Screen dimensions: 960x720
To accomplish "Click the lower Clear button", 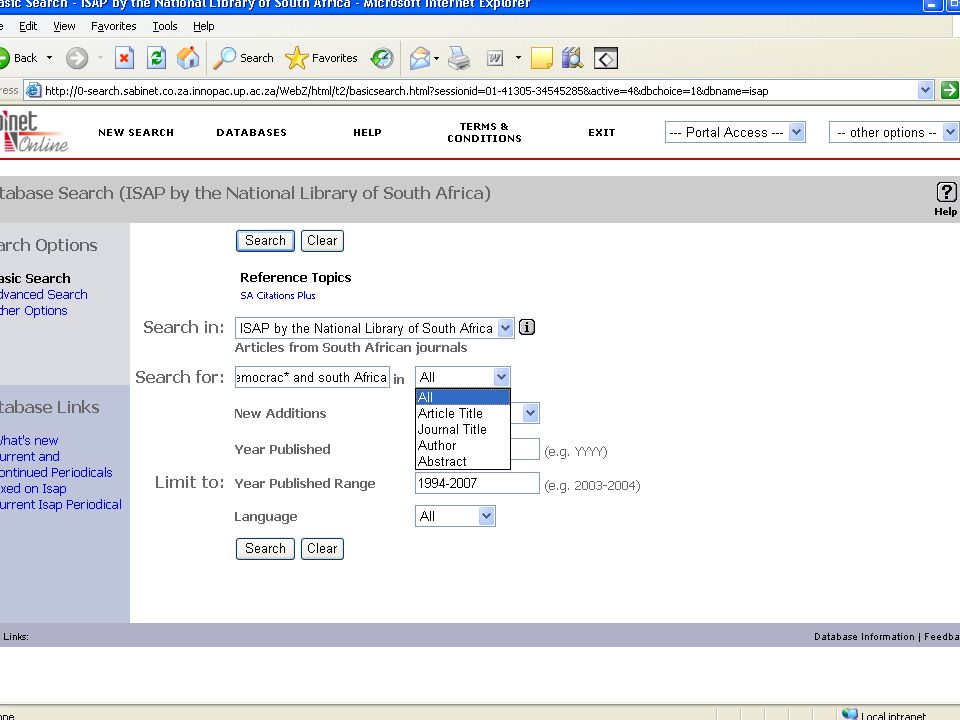I will [322, 549].
